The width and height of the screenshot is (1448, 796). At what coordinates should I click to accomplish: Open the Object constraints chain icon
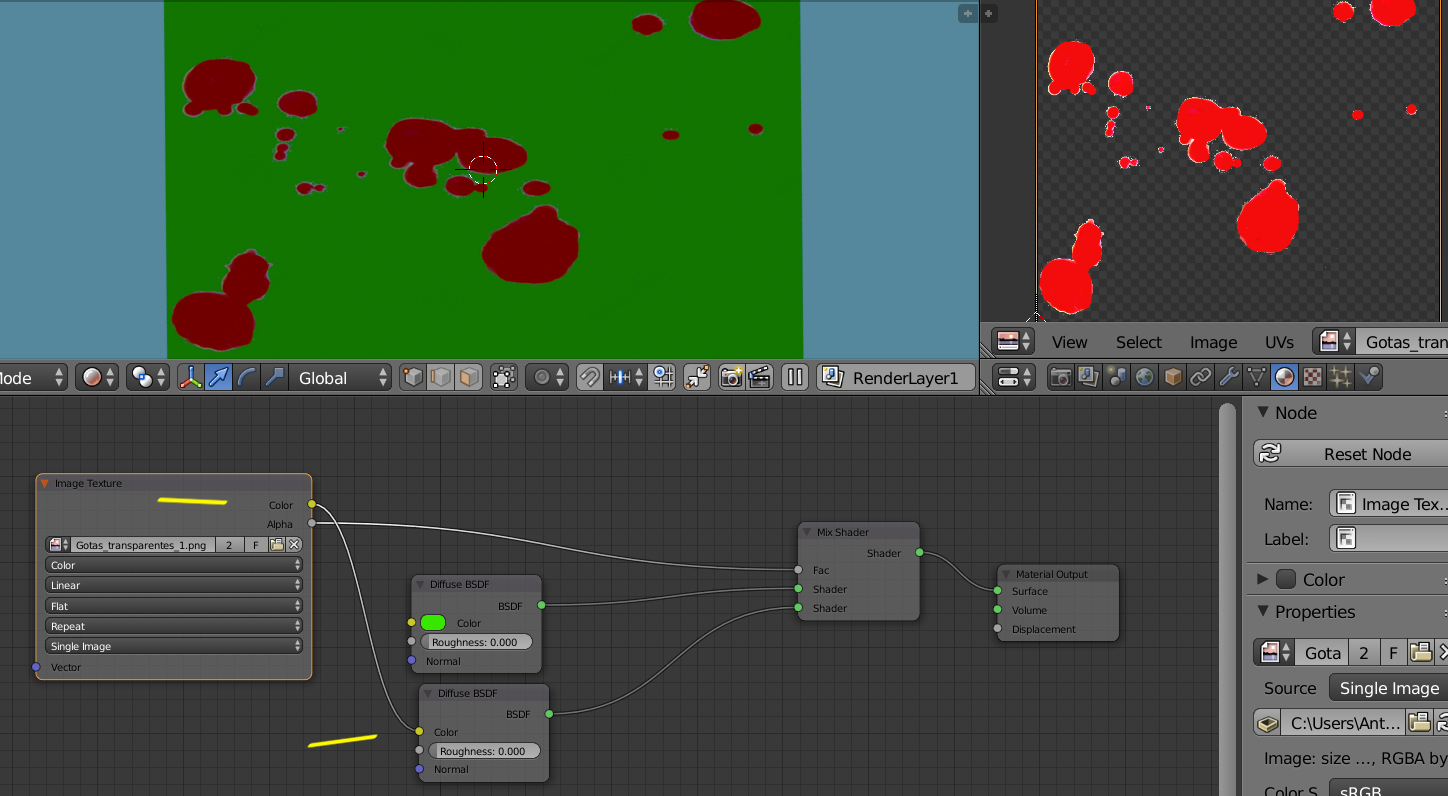click(1201, 377)
